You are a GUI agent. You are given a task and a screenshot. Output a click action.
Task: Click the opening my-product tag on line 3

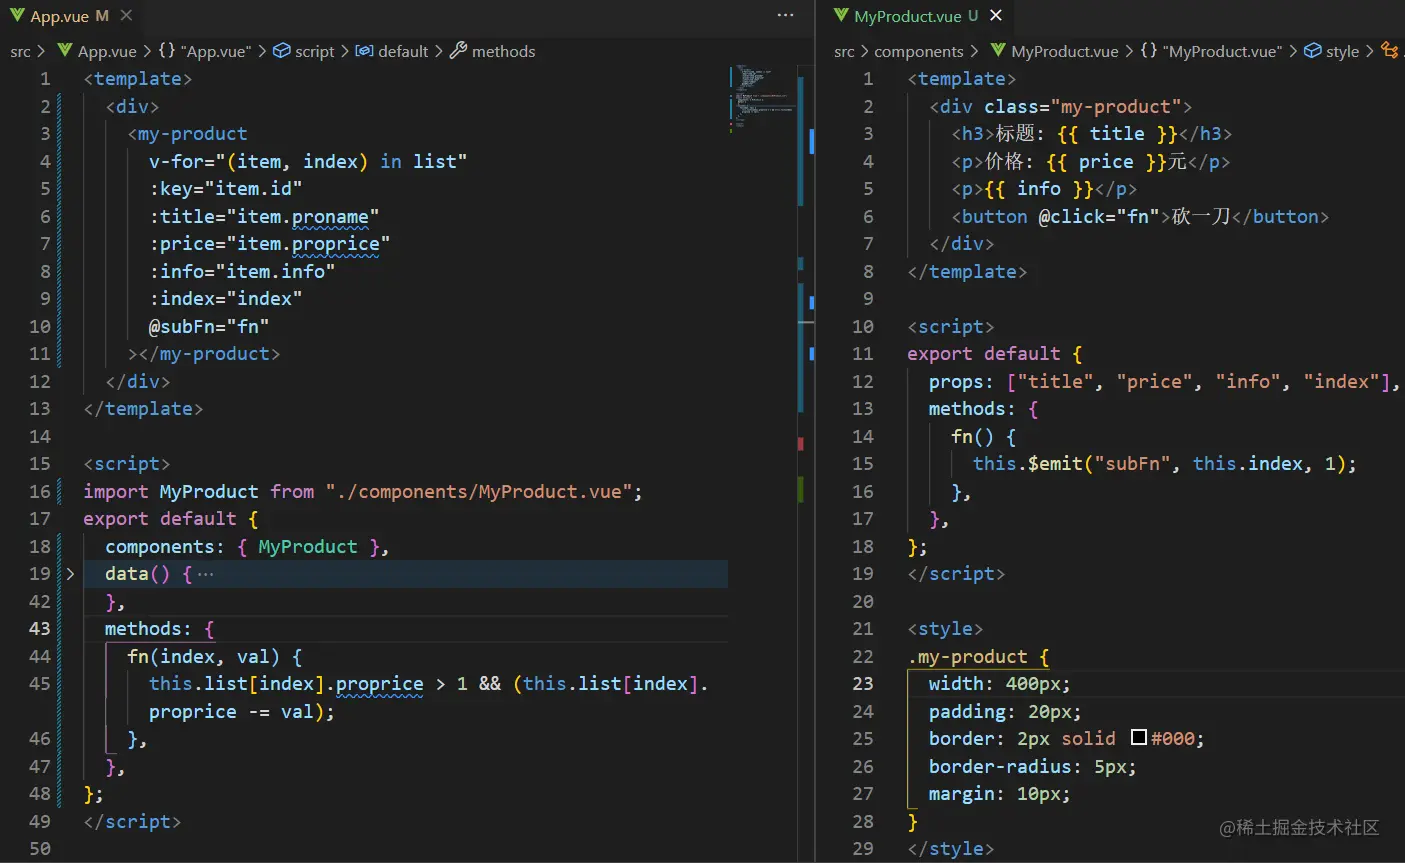pos(188,134)
